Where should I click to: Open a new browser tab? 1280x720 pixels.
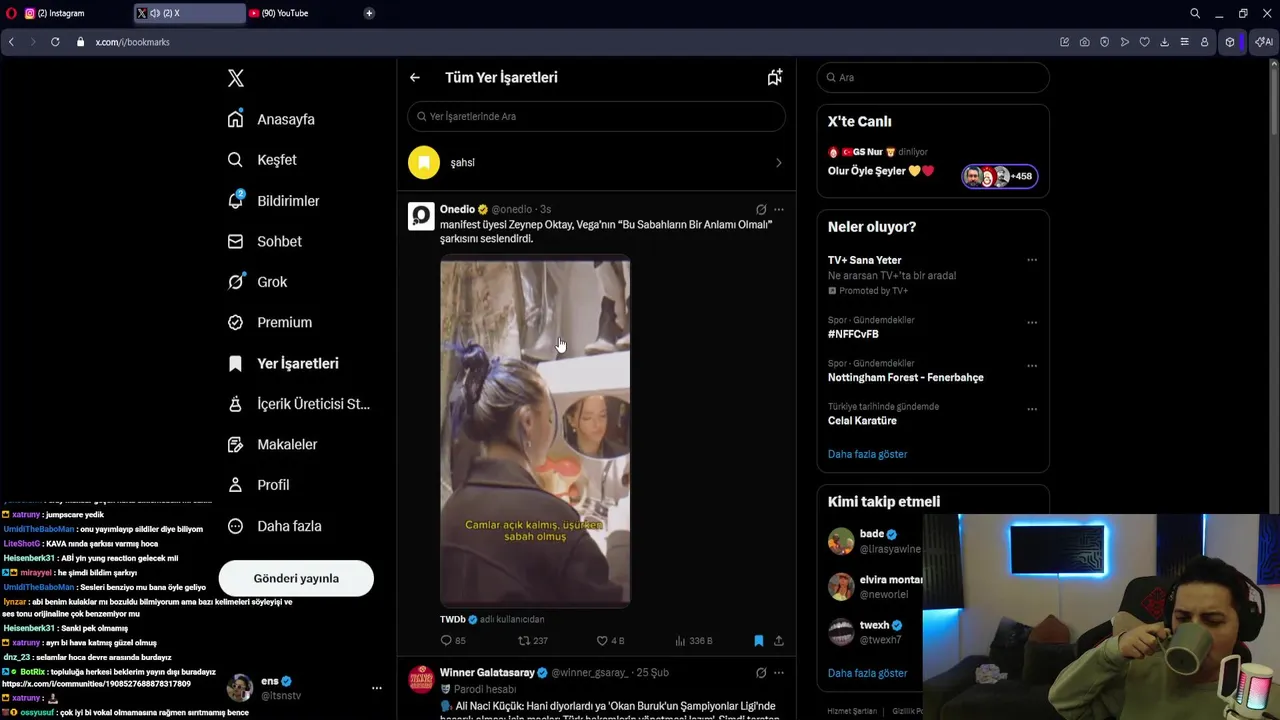369,13
